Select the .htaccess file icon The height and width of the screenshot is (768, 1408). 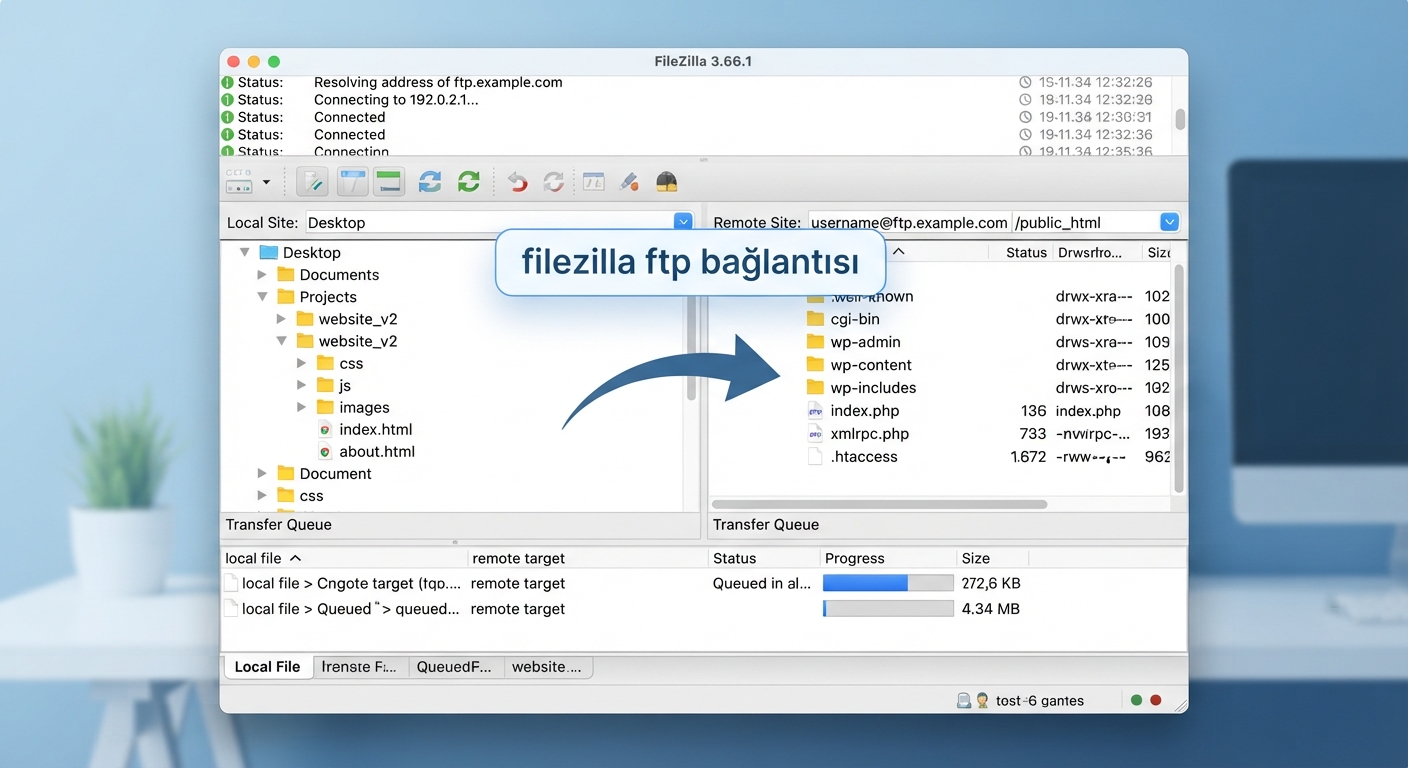(x=814, y=457)
